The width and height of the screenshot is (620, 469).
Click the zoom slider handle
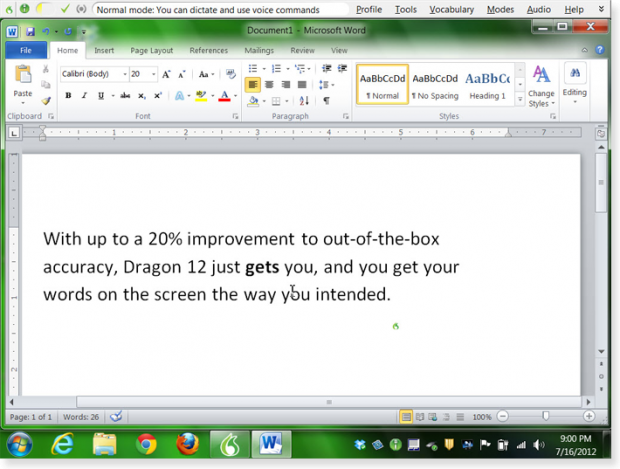click(x=546, y=416)
